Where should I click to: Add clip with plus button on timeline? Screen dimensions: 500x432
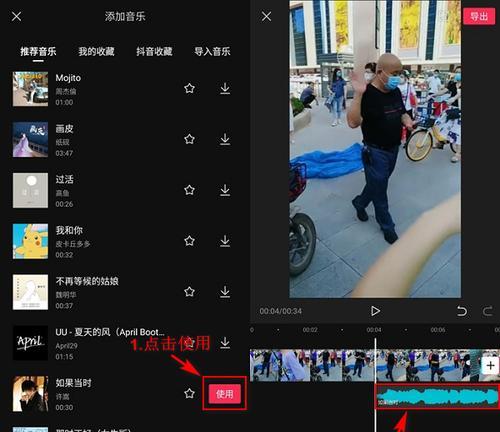coord(490,366)
